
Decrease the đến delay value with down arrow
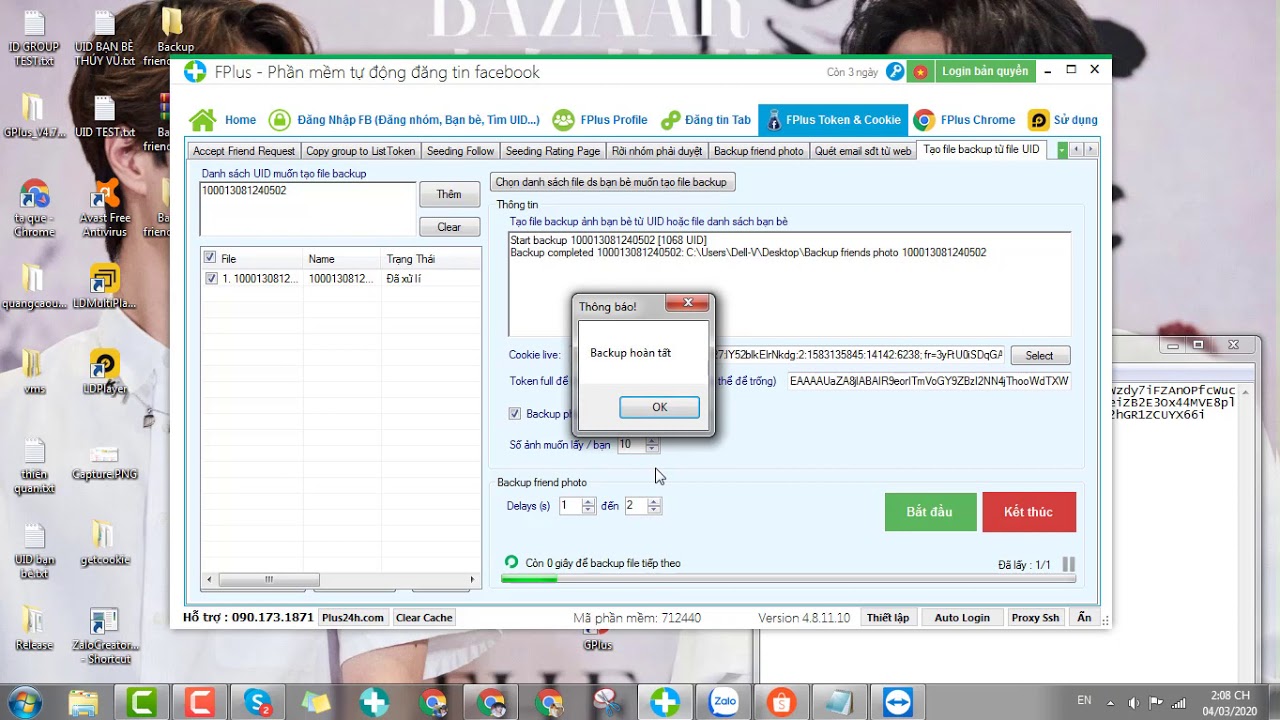coord(654,510)
